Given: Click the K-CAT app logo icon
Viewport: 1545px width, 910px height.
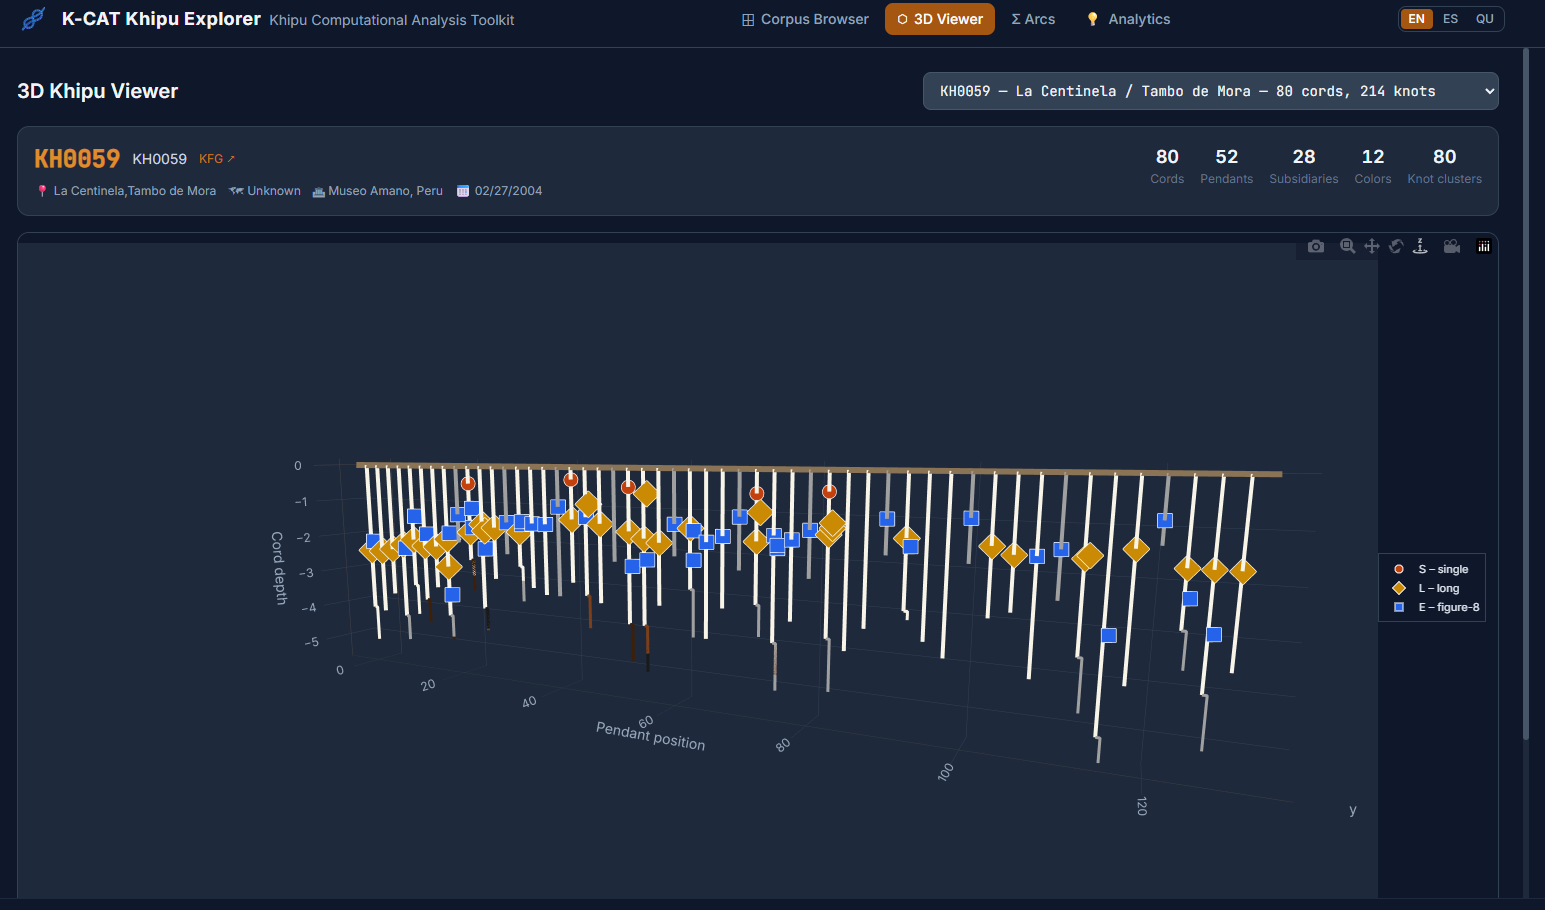Looking at the screenshot, I should pos(34,19).
